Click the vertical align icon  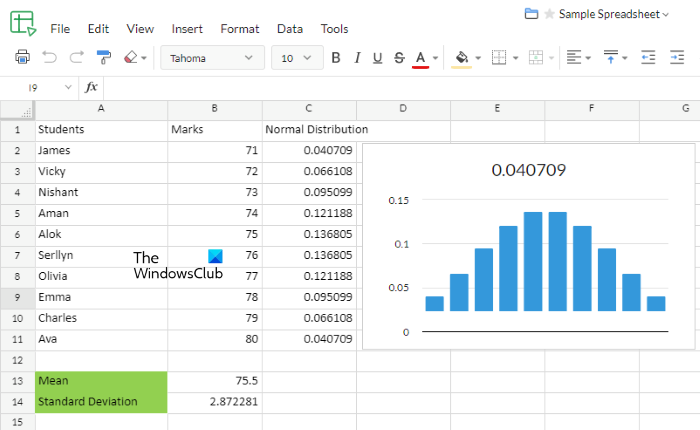[610, 57]
